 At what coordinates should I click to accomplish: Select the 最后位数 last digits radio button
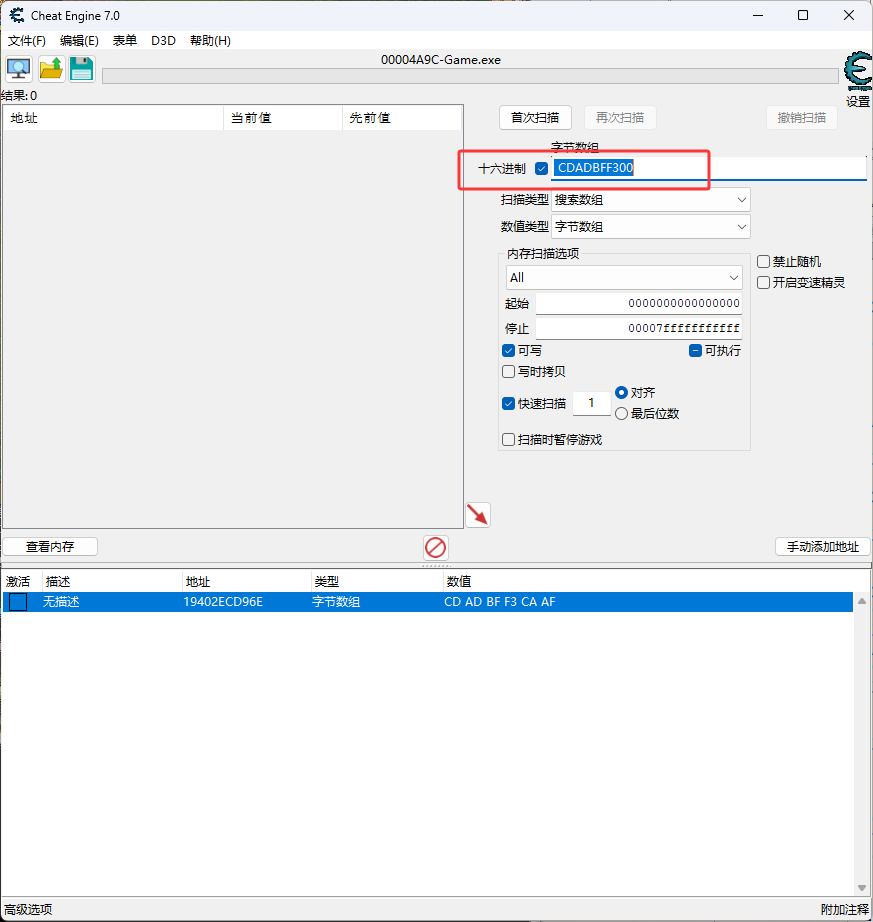tap(621, 414)
